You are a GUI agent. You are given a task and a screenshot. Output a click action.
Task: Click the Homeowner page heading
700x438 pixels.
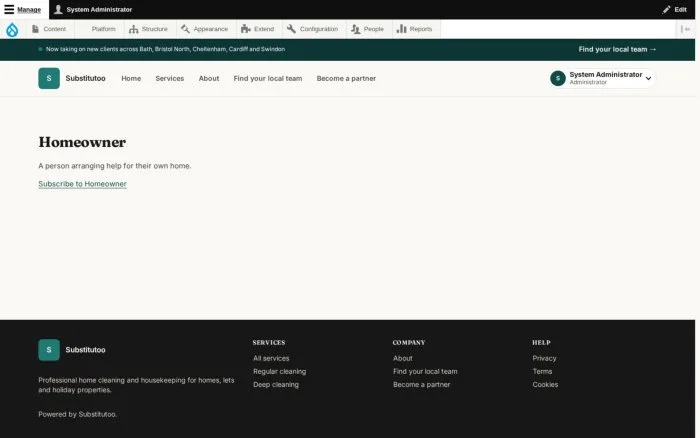pos(82,142)
